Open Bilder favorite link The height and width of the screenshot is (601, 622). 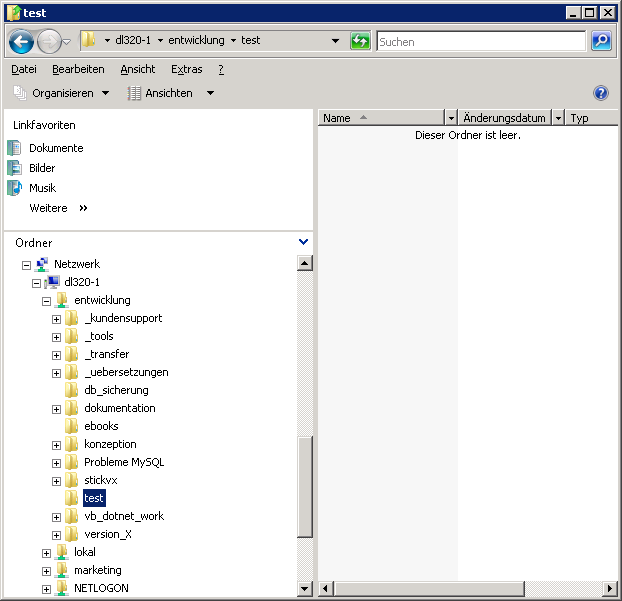42,168
